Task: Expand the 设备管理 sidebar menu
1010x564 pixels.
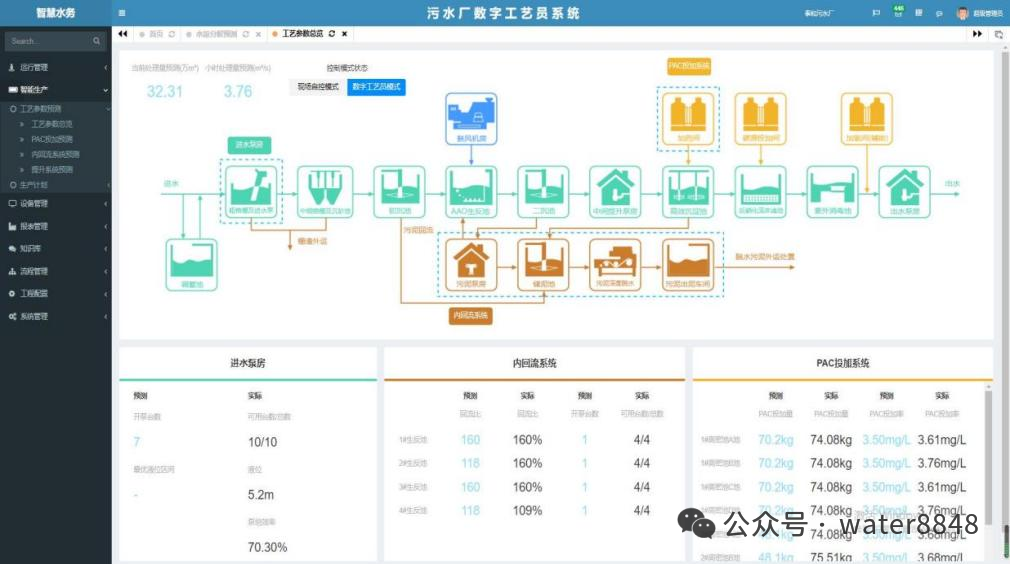Action: pos(56,203)
